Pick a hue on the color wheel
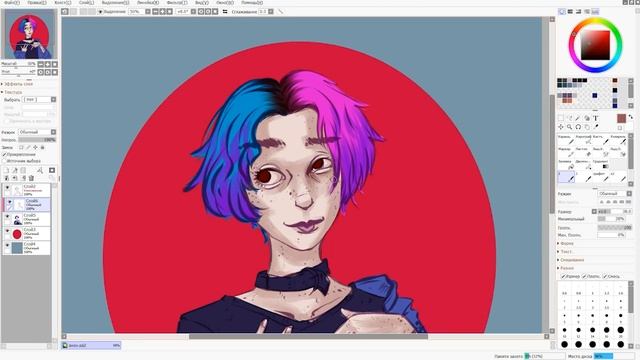 [596, 45]
